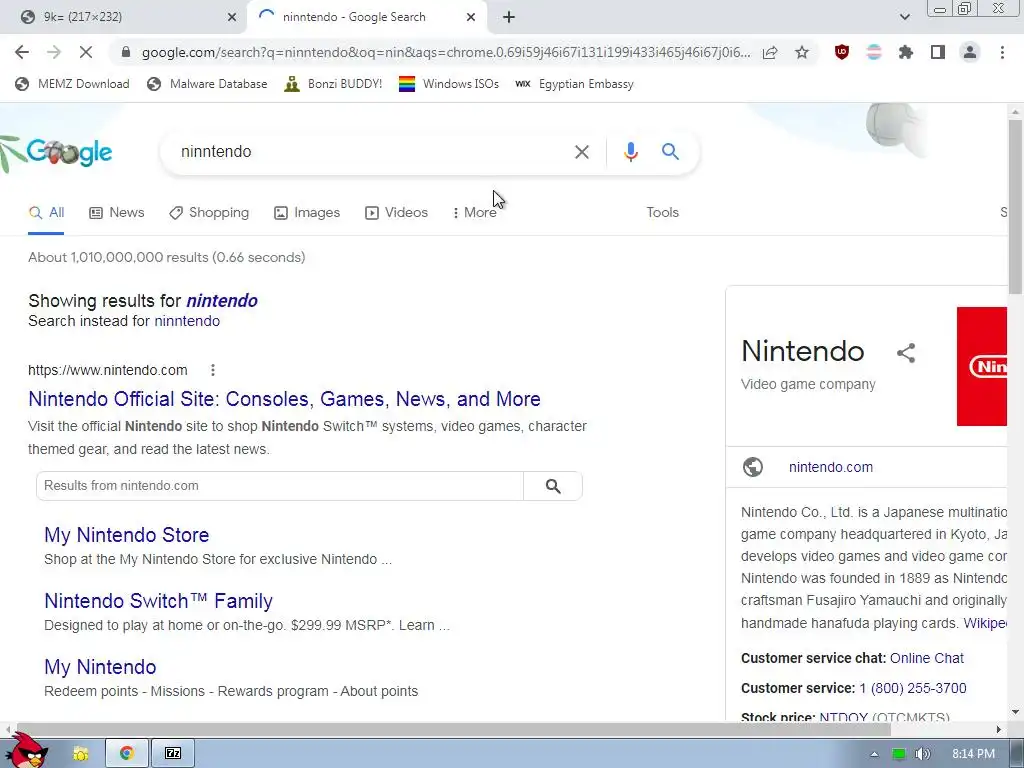Switch to the '9k= (217×232)' tab

click(x=124, y=17)
